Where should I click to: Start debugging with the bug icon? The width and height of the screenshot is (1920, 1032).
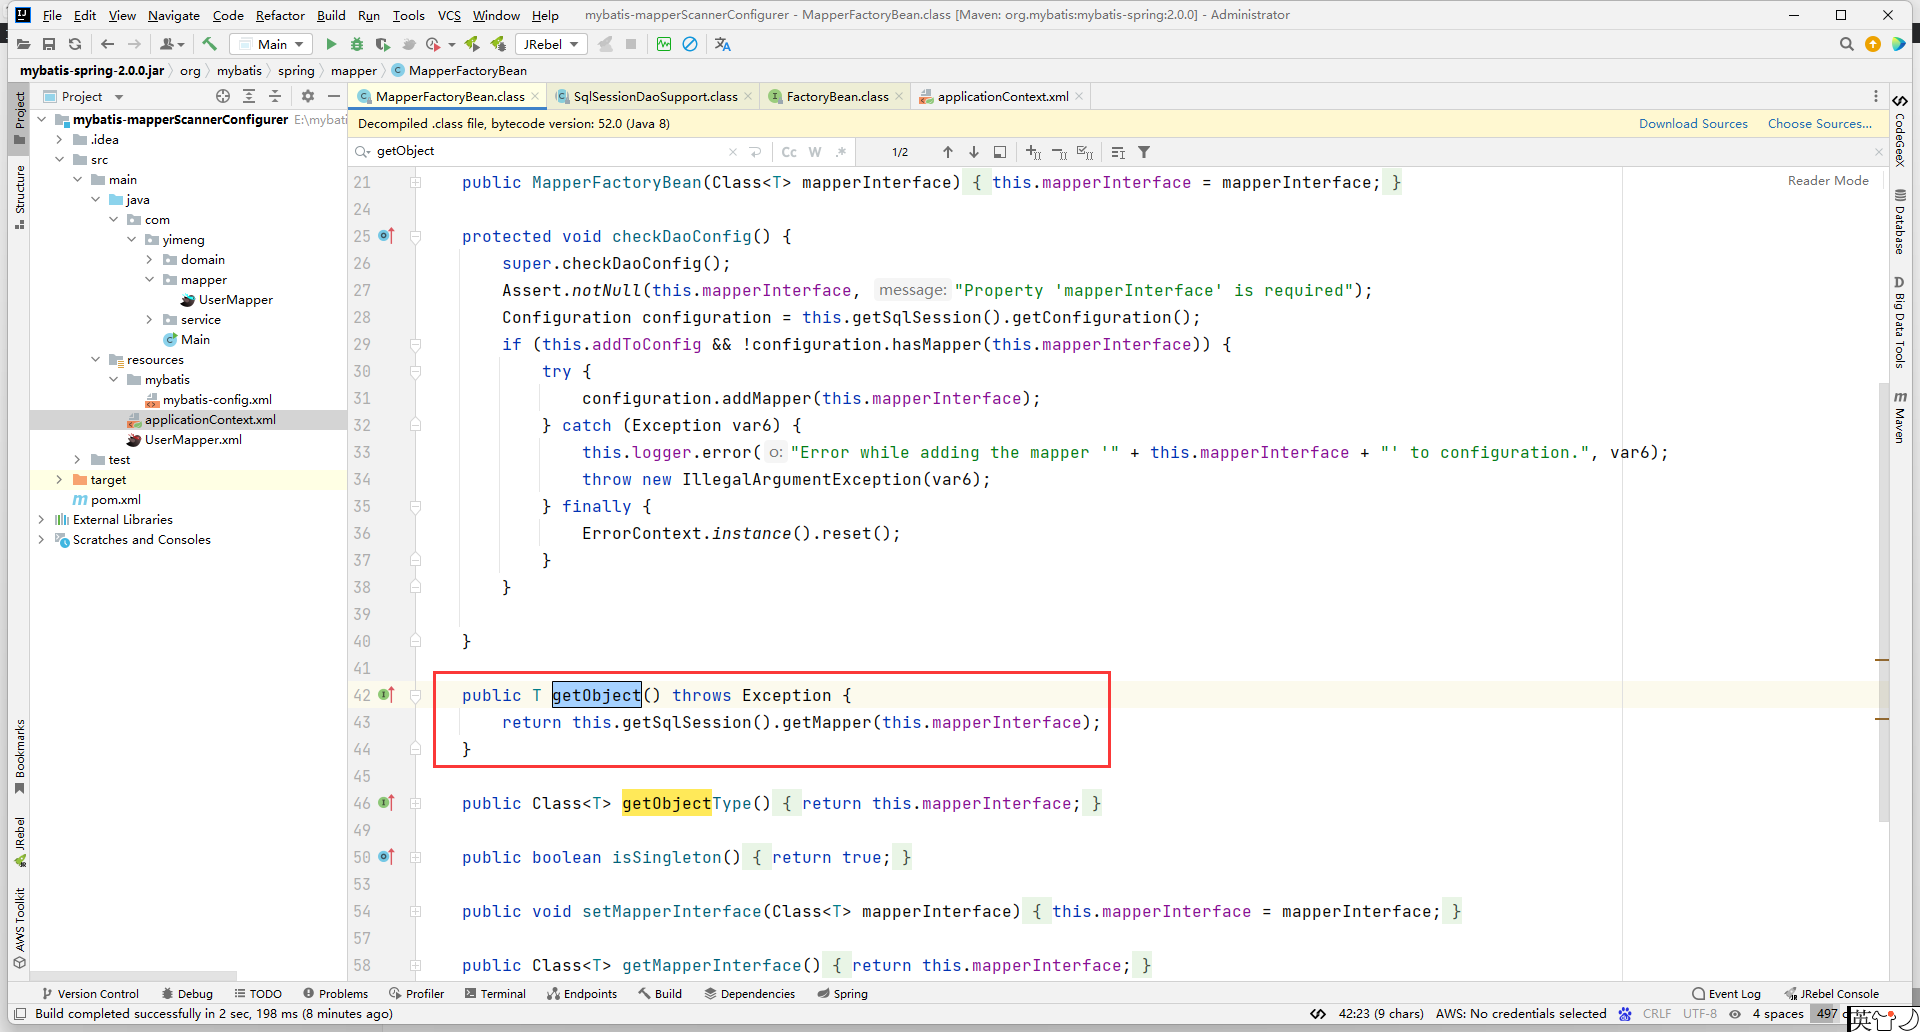(357, 44)
